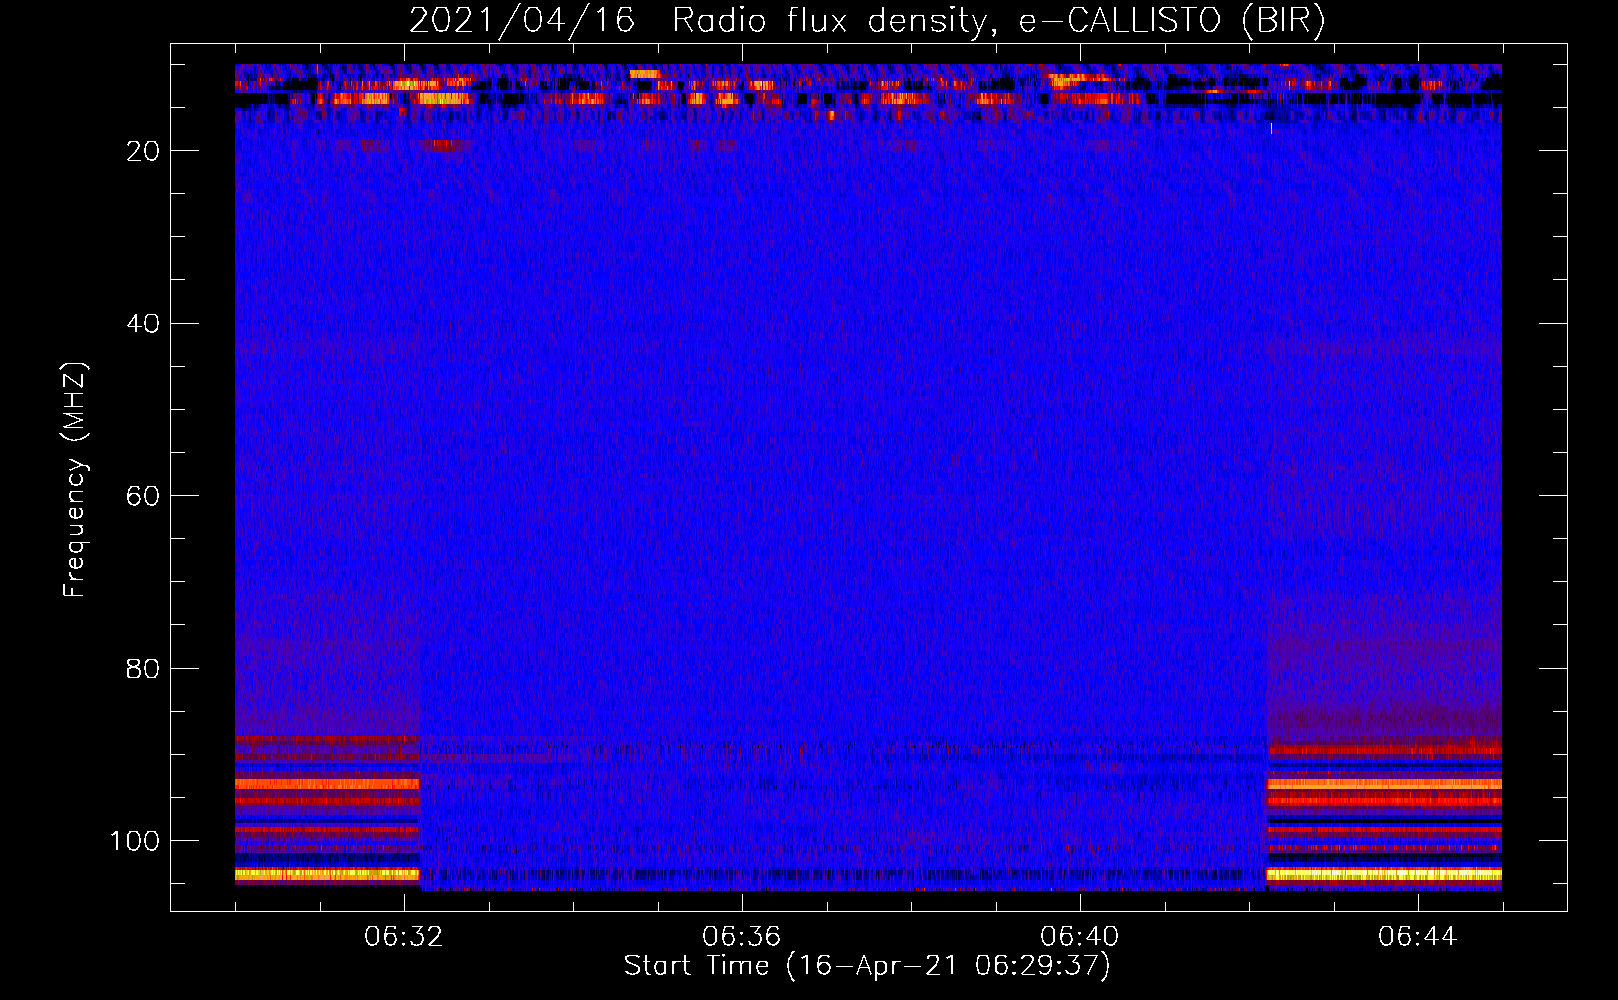Click the '80' frequency tick label
The width and height of the screenshot is (1618, 1000).
pos(143,668)
